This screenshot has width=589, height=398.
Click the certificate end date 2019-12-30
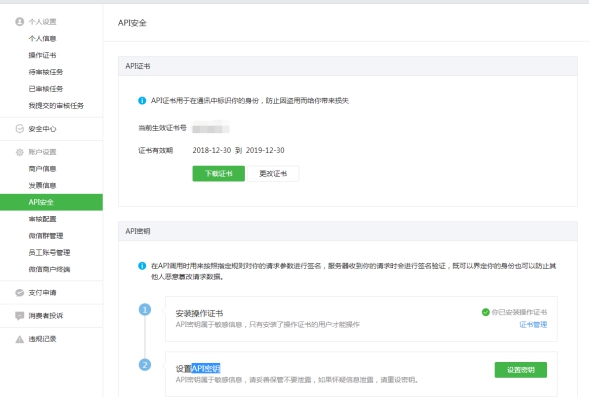click(265, 150)
